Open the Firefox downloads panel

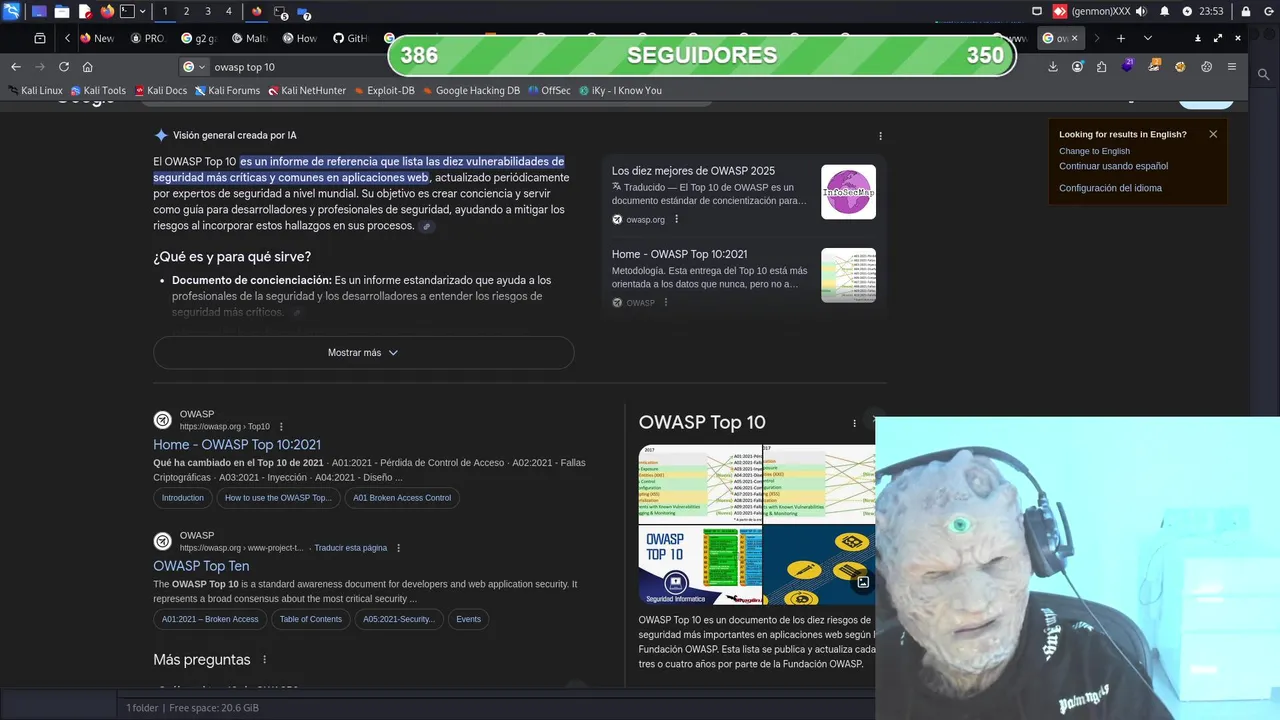1053,67
